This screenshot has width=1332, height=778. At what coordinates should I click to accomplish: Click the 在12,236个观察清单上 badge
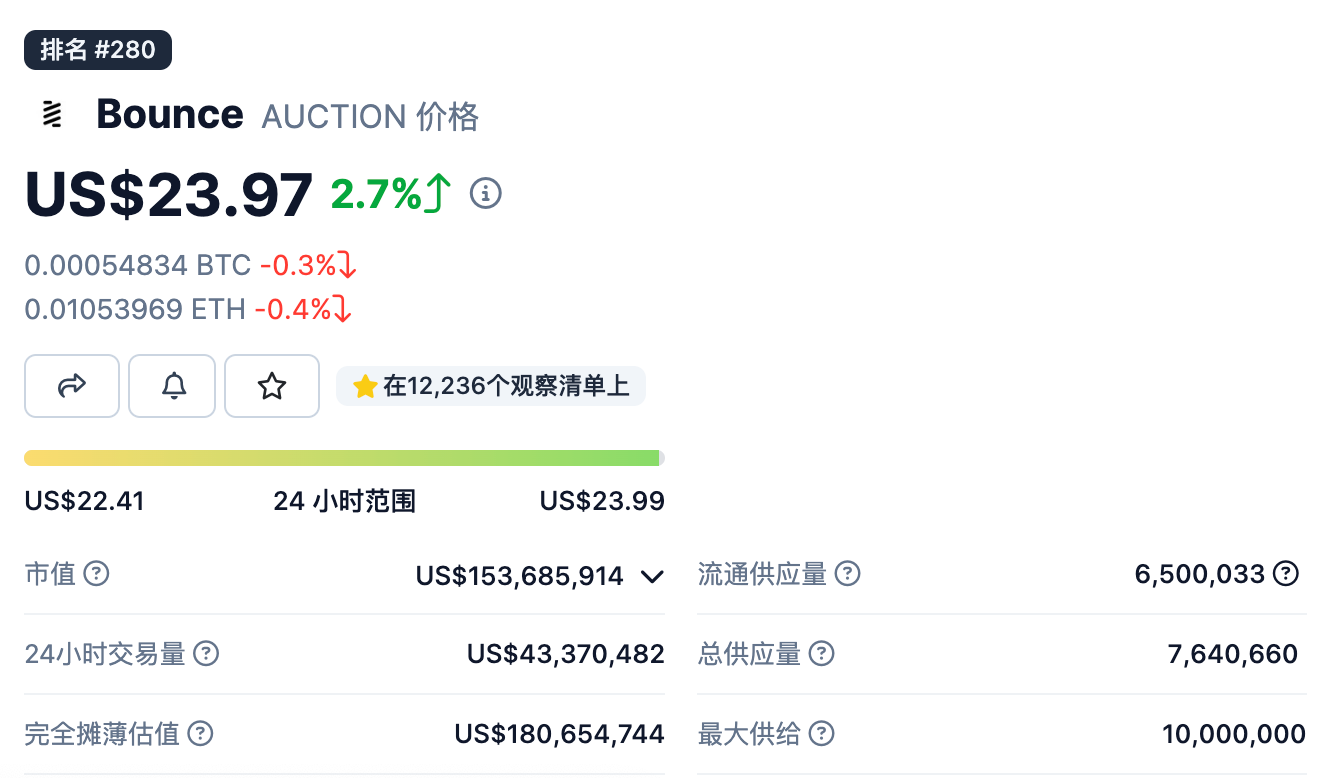tap(490, 386)
